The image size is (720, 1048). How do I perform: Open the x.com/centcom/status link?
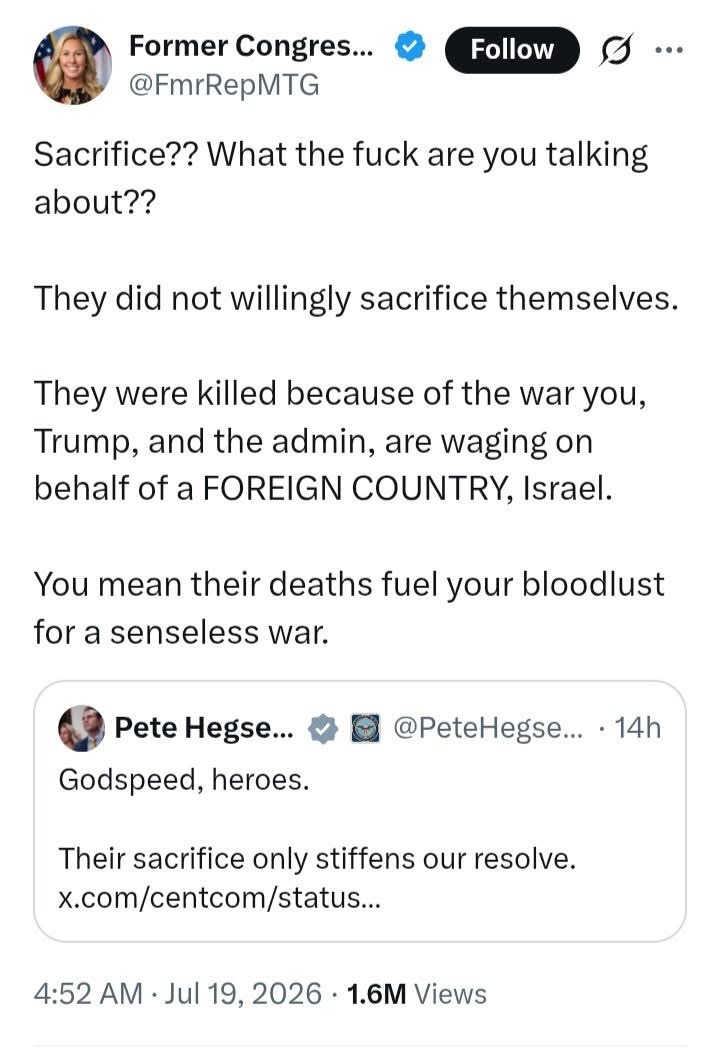click(220, 897)
